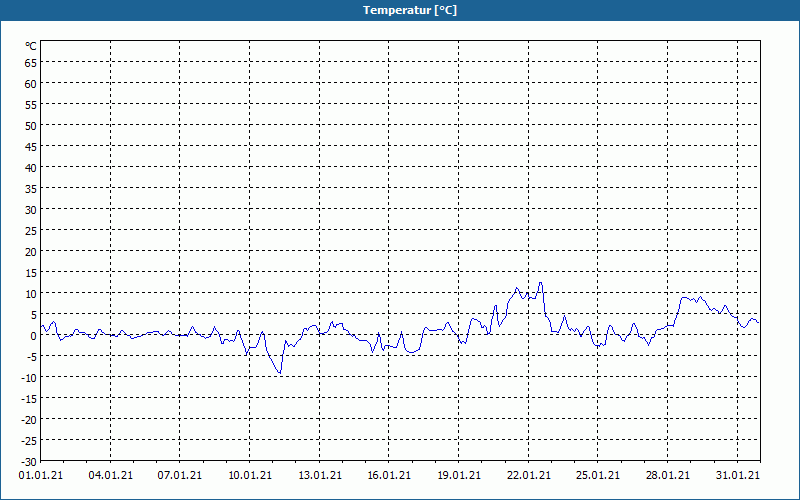Image resolution: width=800 pixels, height=500 pixels.
Task: Click the -20 value on temperature axis
Action: pos(29,420)
